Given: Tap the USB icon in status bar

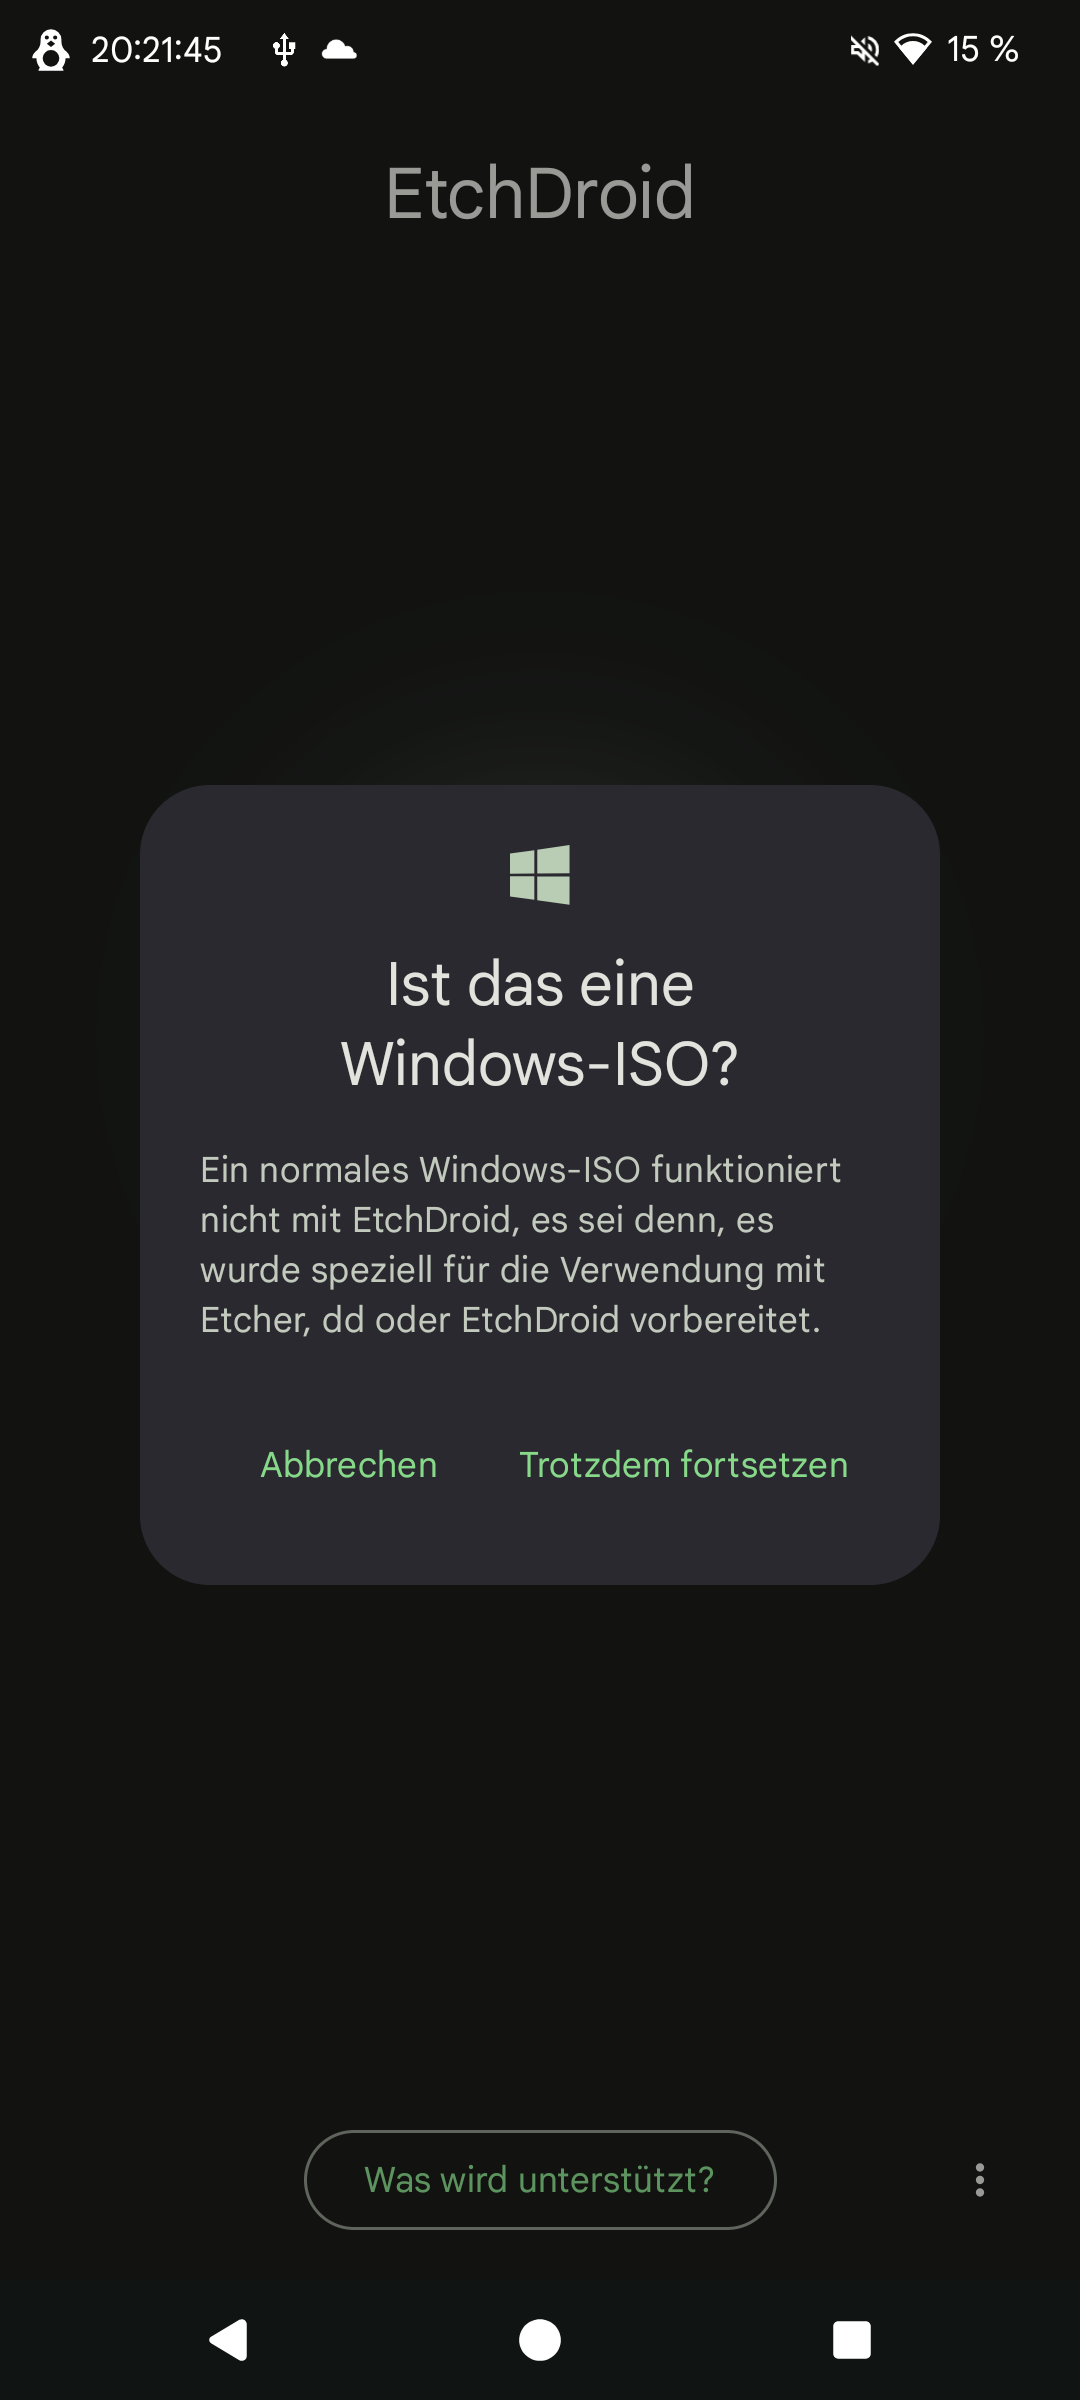Looking at the screenshot, I should click(x=284, y=49).
